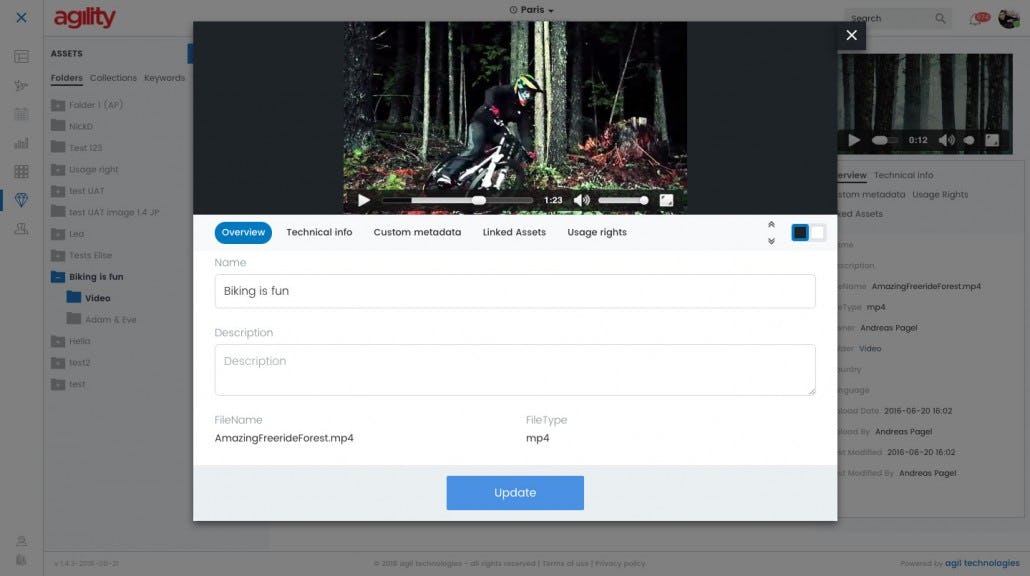Viewport: 1030px width, 576px height.
Task: Open the users icon below the Assets diamond
Action: click(x=20, y=228)
